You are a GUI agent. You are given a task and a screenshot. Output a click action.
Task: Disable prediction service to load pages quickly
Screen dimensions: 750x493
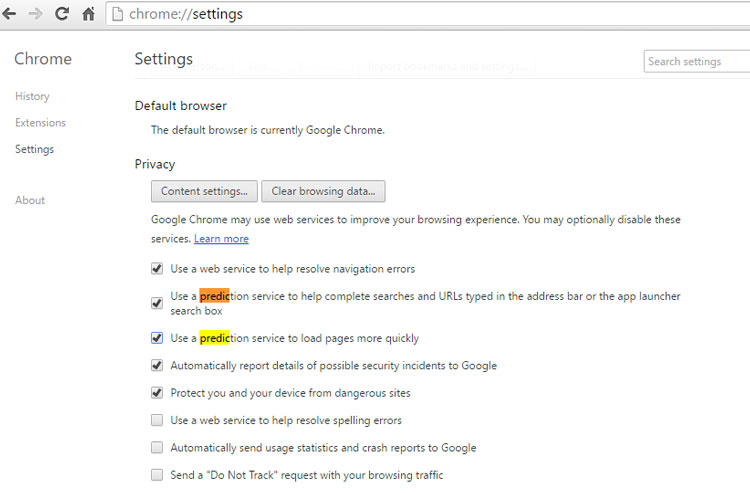(157, 338)
